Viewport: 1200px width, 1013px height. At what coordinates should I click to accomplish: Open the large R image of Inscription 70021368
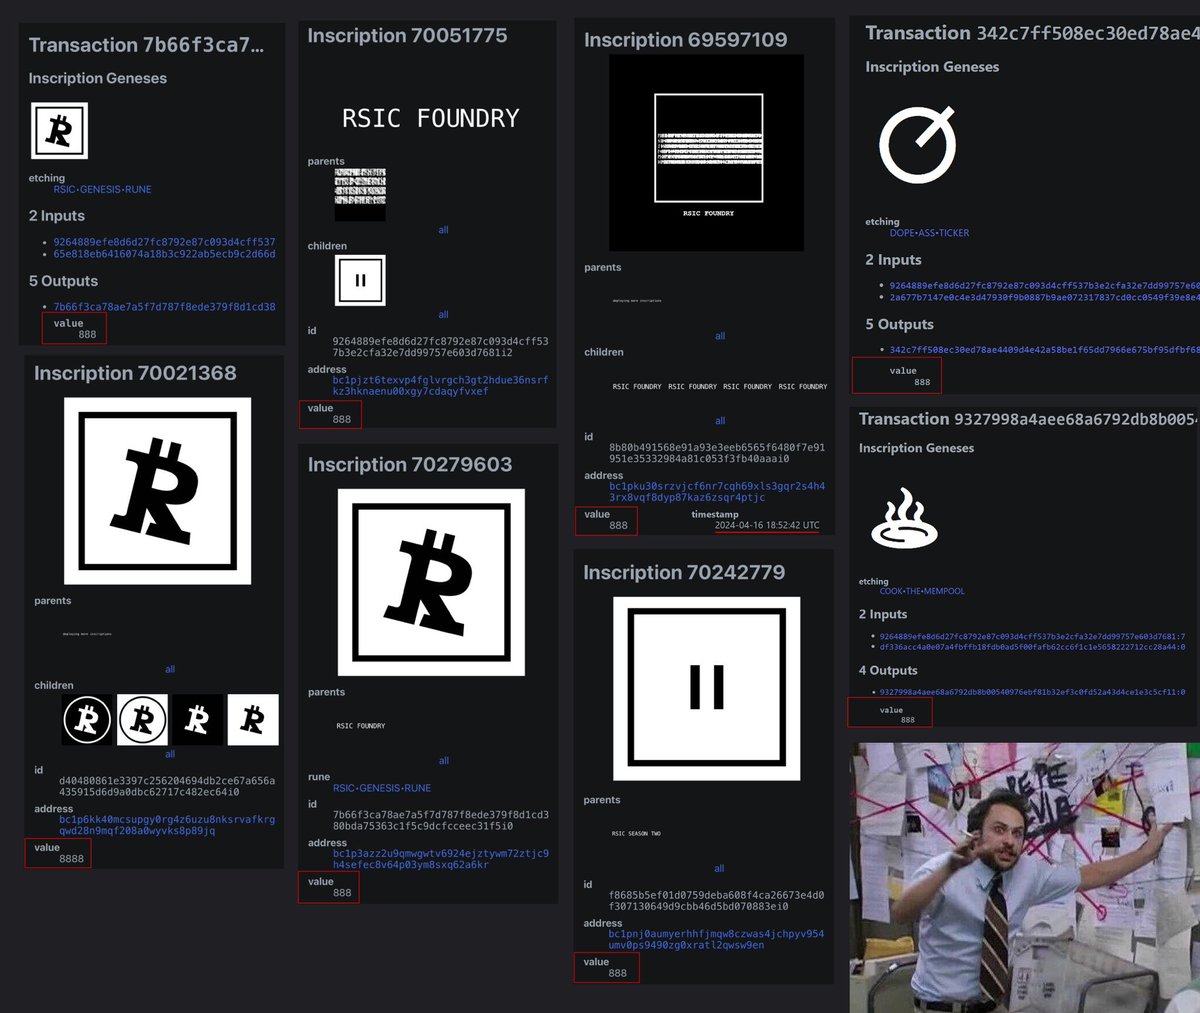tap(157, 491)
